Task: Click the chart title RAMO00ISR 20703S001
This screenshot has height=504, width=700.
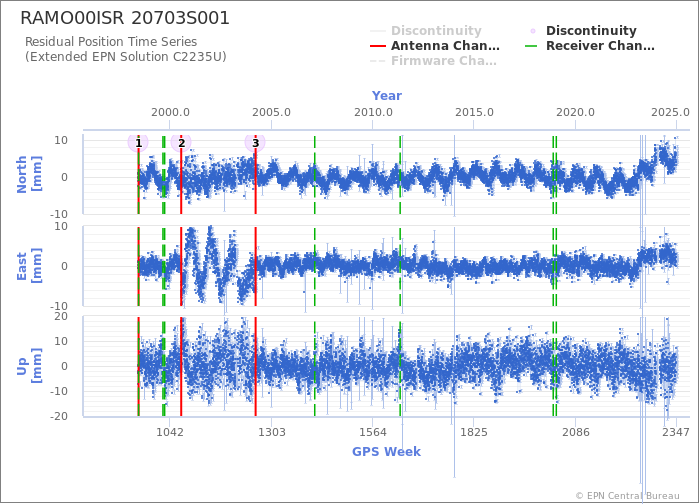Action: (125, 18)
